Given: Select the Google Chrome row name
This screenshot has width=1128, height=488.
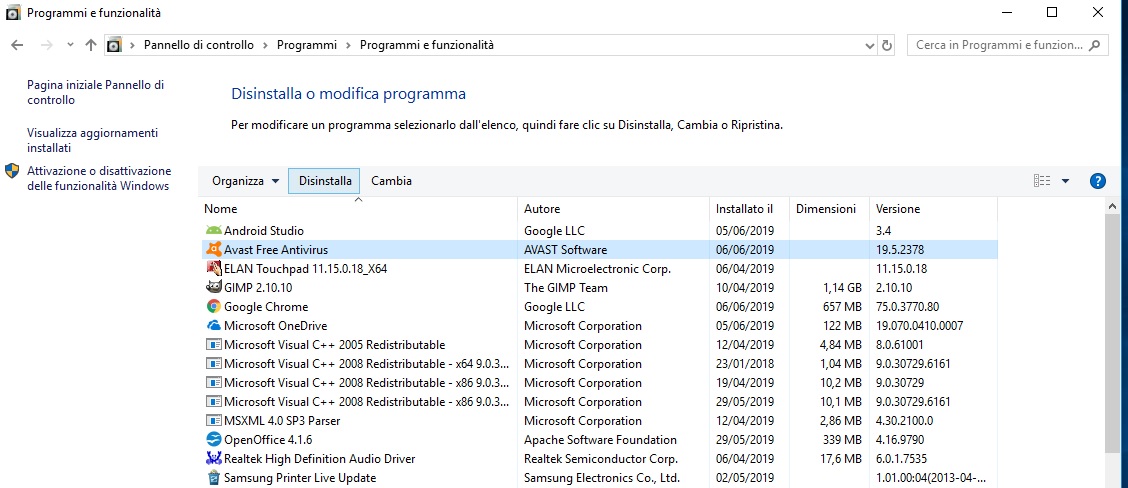Looking at the screenshot, I should pyautogui.click(x=266, y=307).
